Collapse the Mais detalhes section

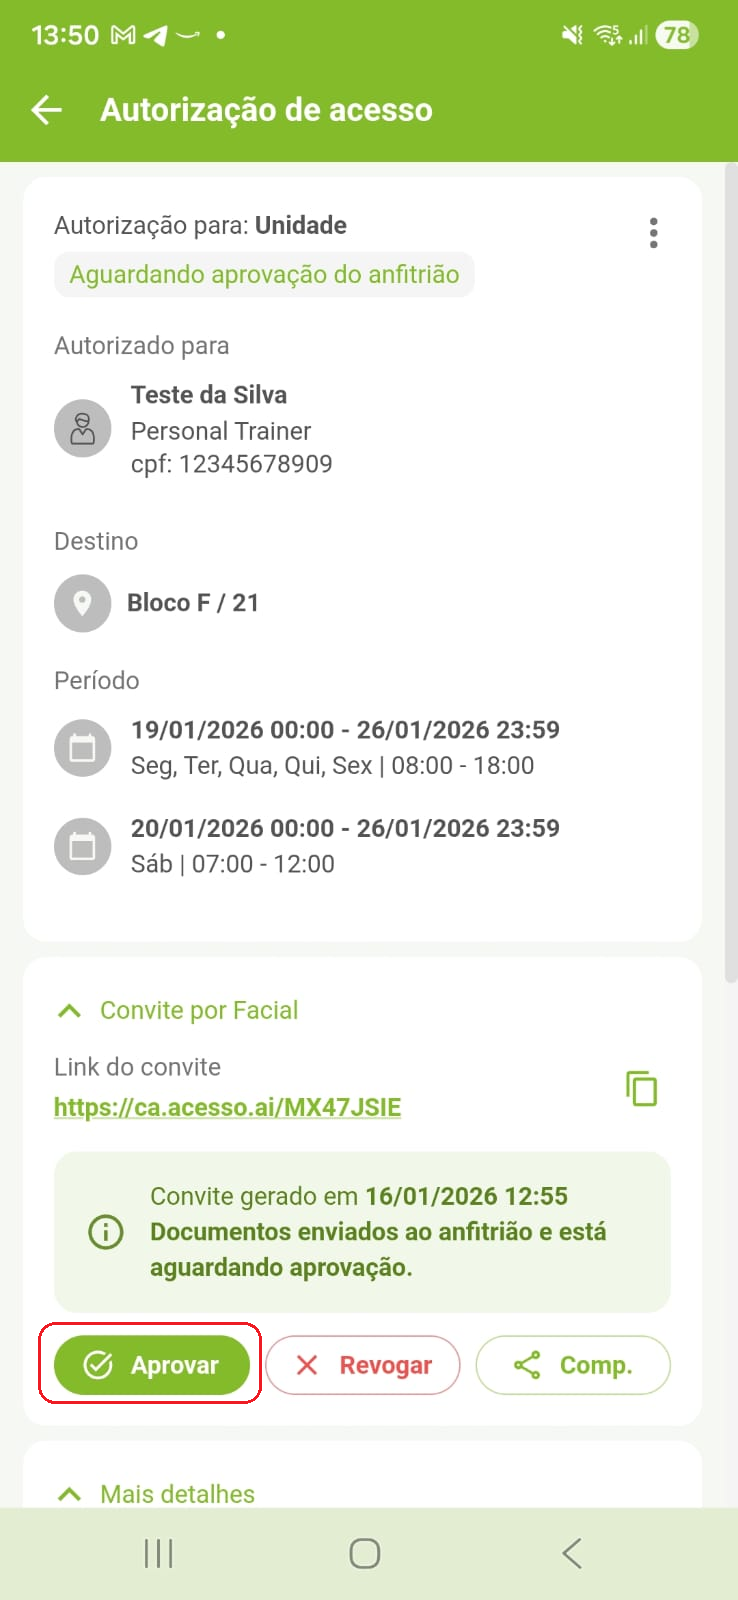pyautogui.click(x=70, y=1494)
